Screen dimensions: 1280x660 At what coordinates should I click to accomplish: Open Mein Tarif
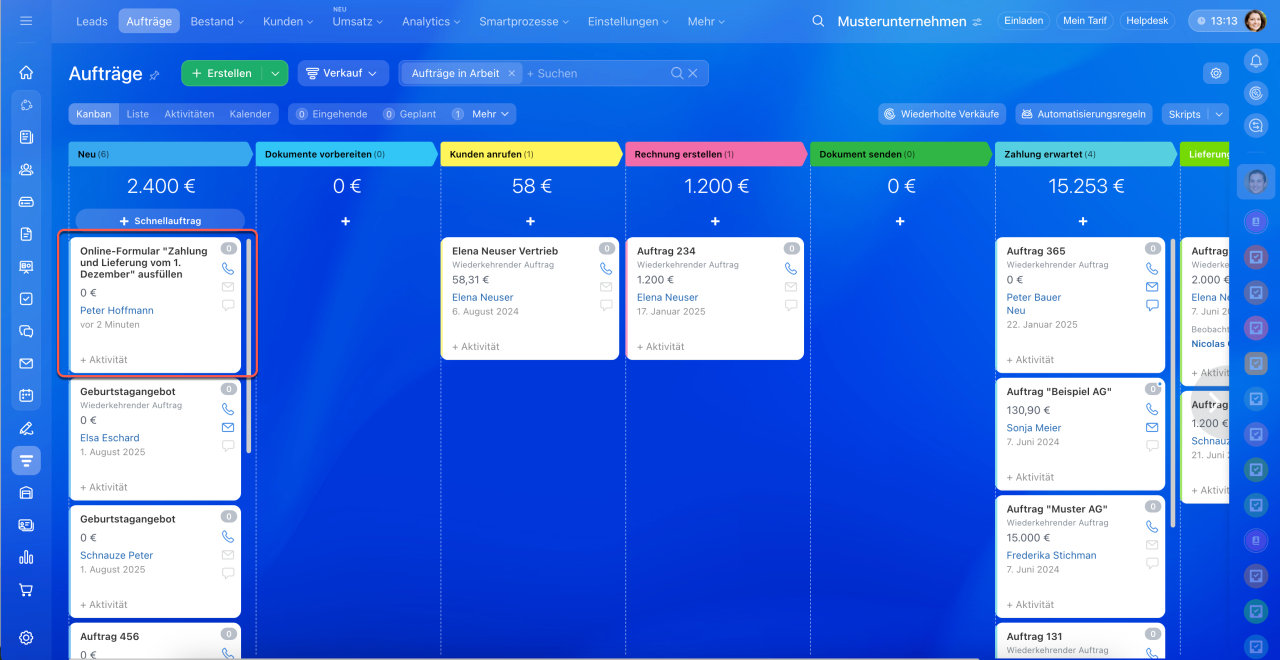[1085, 20]
